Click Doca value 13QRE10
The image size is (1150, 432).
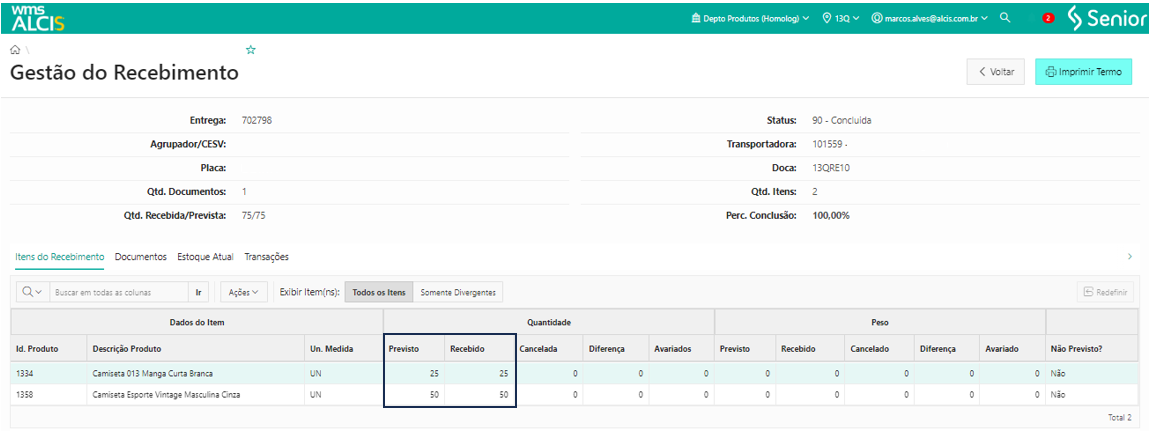pos(832,168)
